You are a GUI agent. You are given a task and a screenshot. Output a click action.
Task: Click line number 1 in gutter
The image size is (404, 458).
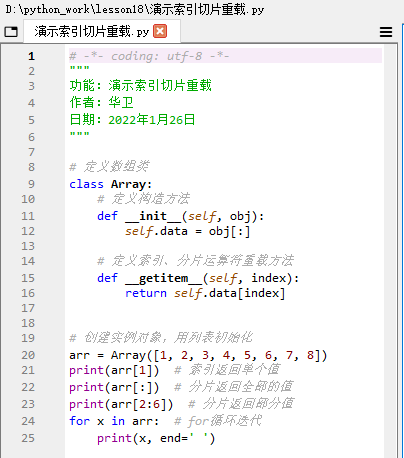pos(31,56)
